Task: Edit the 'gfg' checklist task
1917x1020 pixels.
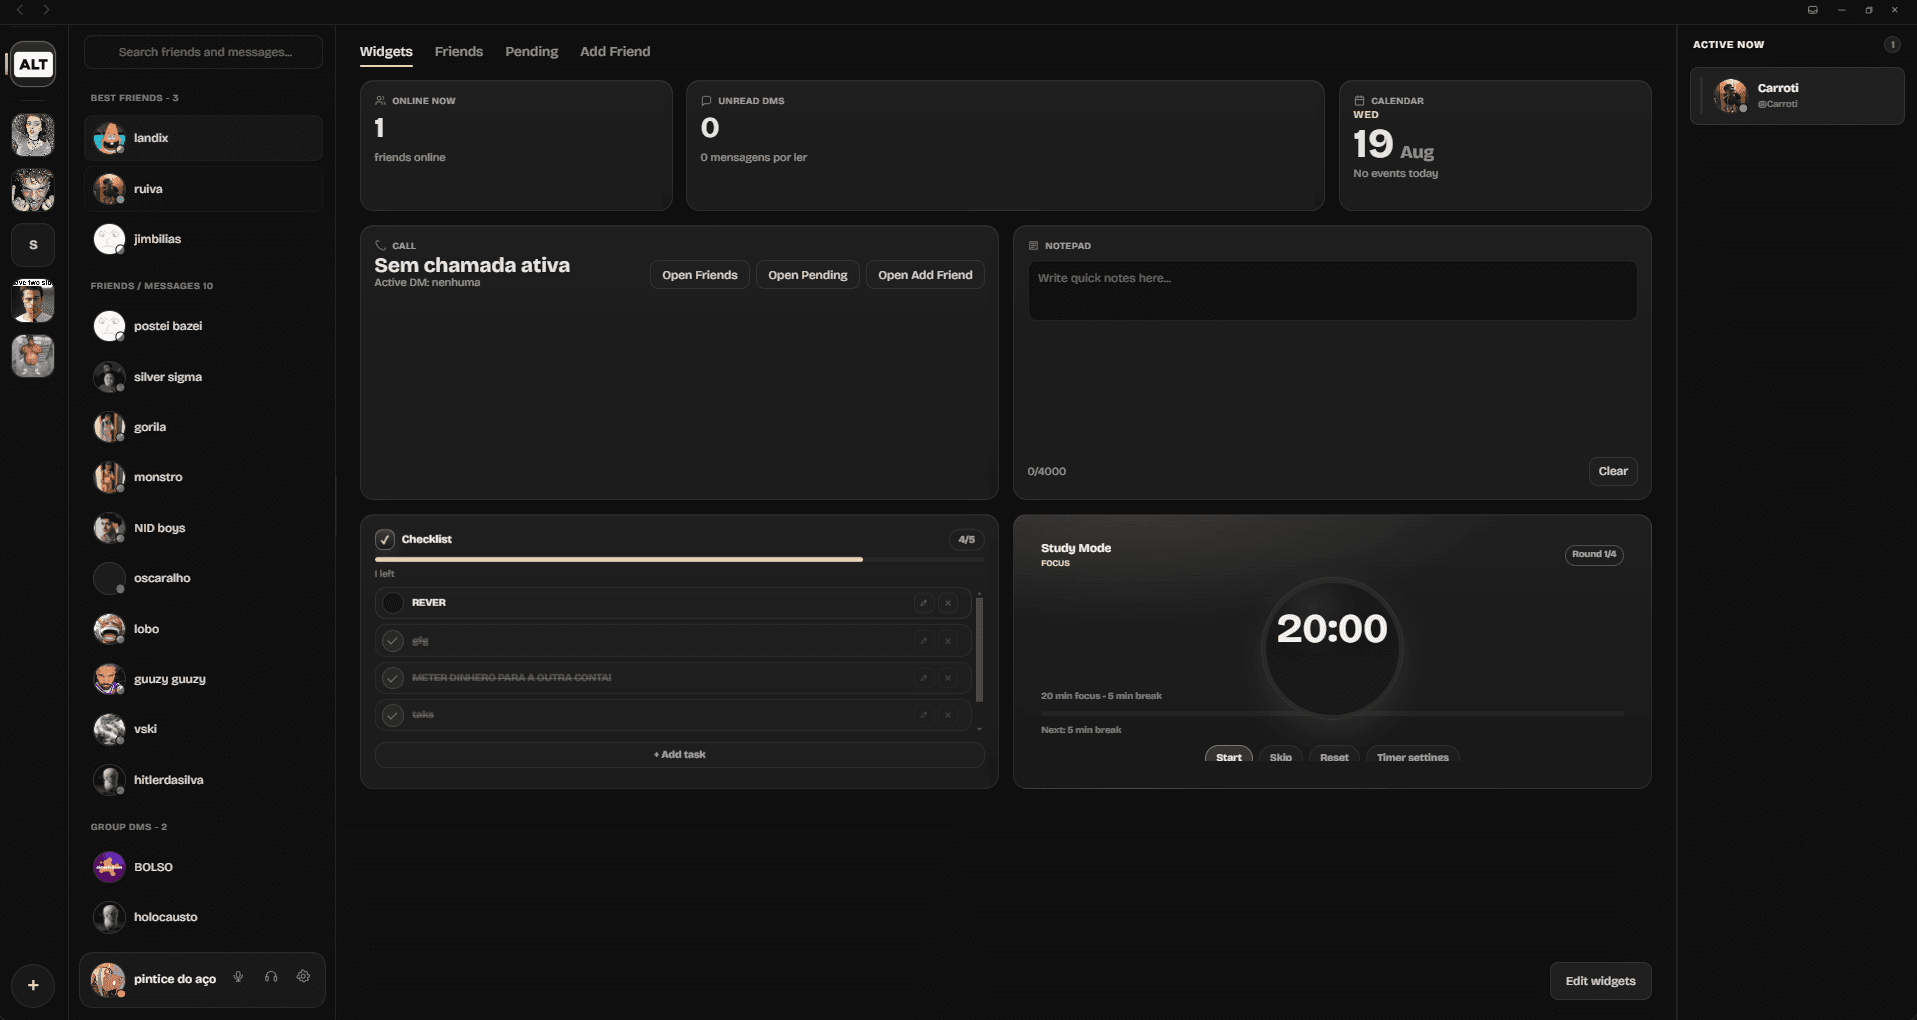Action: [924, 641]
